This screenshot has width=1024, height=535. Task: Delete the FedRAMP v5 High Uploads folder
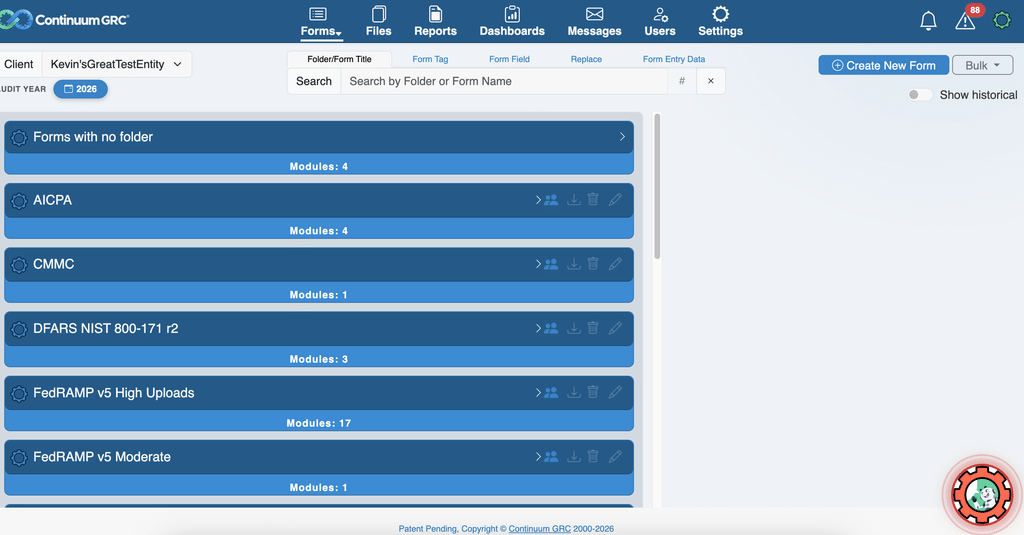593,392
